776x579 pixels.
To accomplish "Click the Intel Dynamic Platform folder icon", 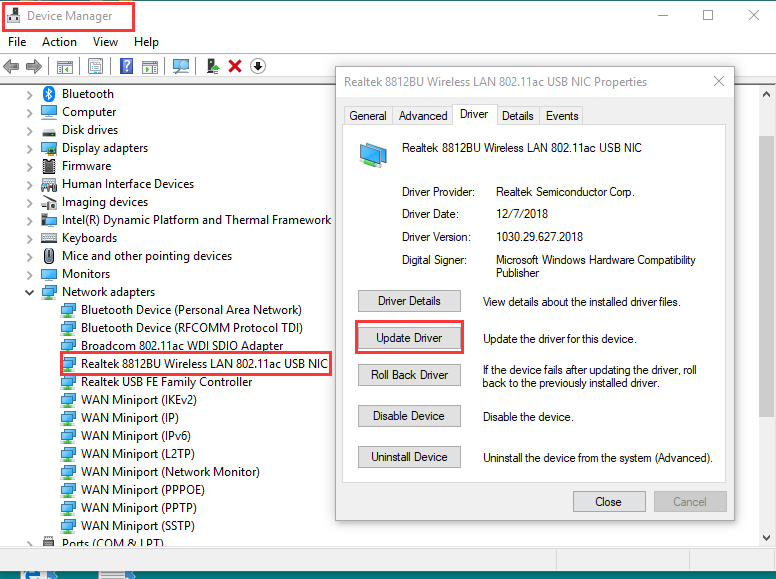I will 48,220.
